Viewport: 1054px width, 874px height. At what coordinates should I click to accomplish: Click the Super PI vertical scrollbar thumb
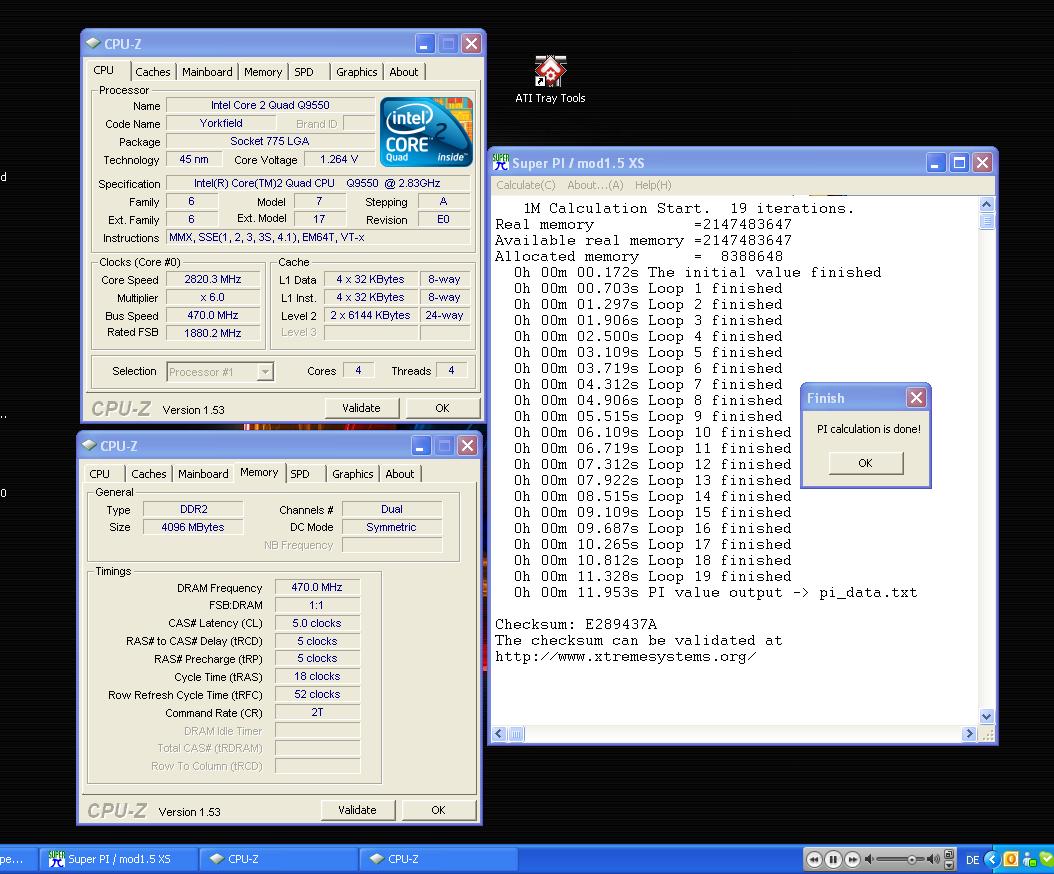986,221
